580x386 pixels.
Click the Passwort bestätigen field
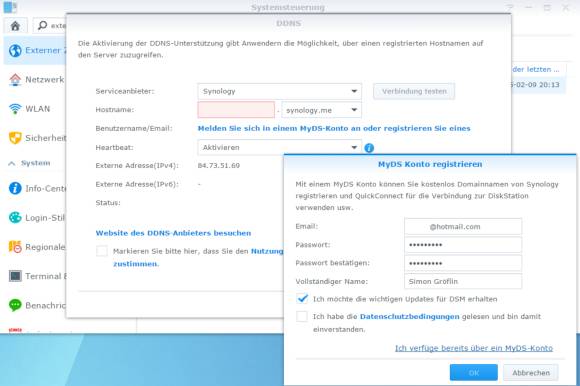(x=463, y=263)
